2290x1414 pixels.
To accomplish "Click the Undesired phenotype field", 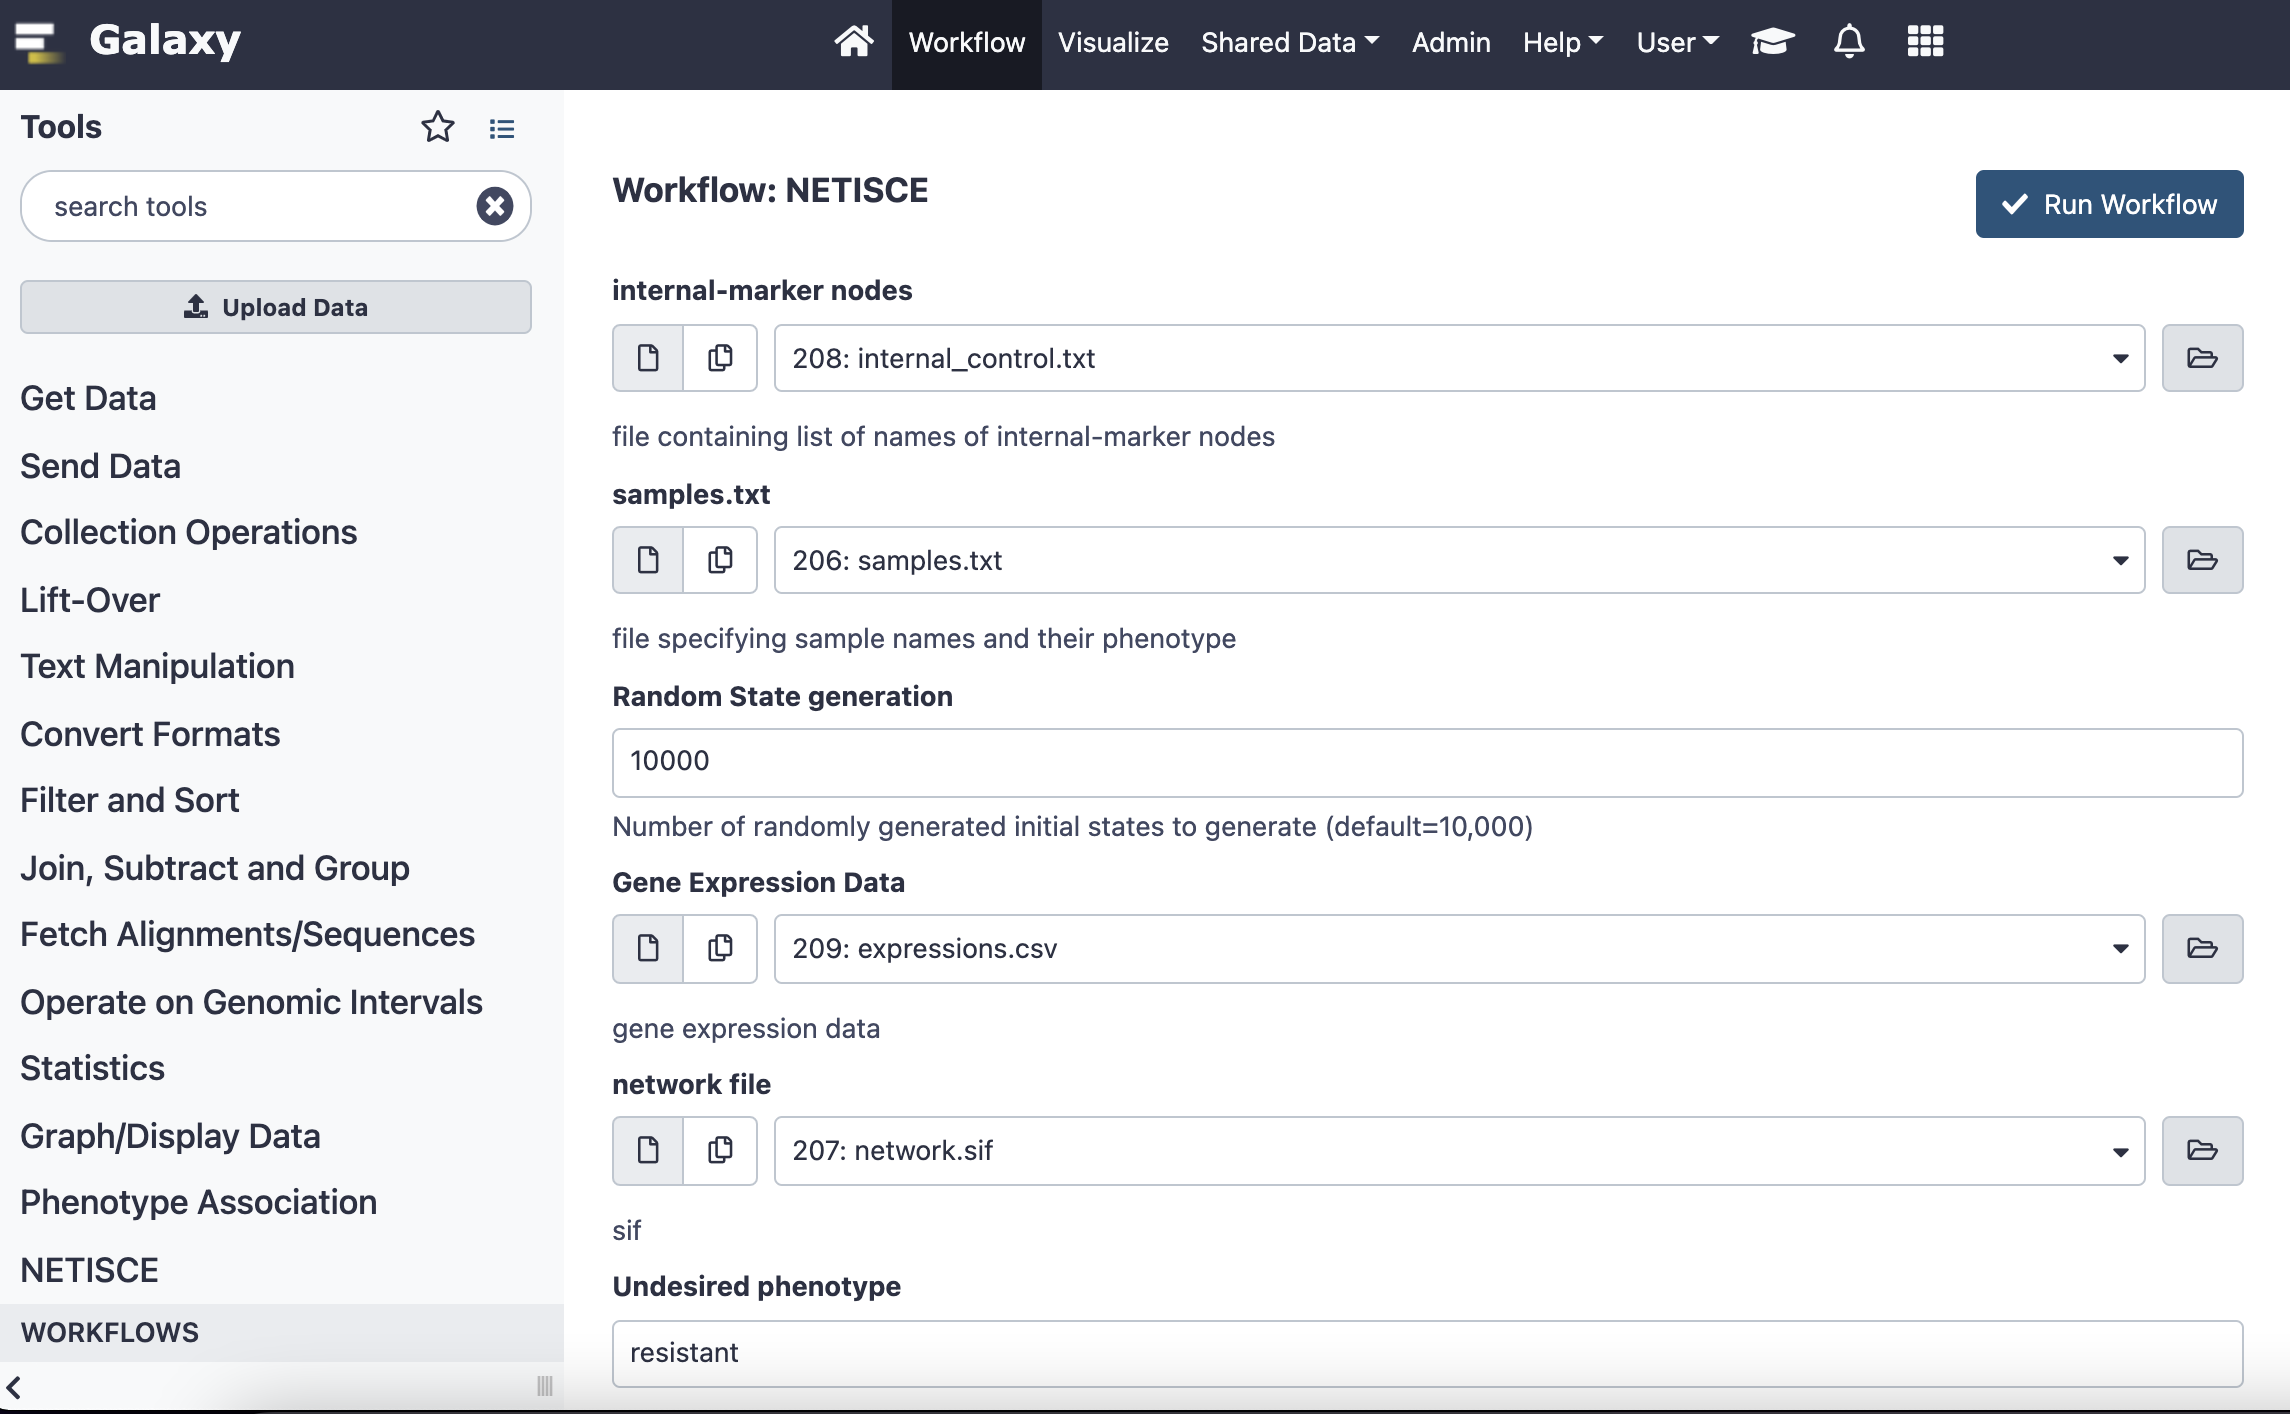I will point(1427,1353).
